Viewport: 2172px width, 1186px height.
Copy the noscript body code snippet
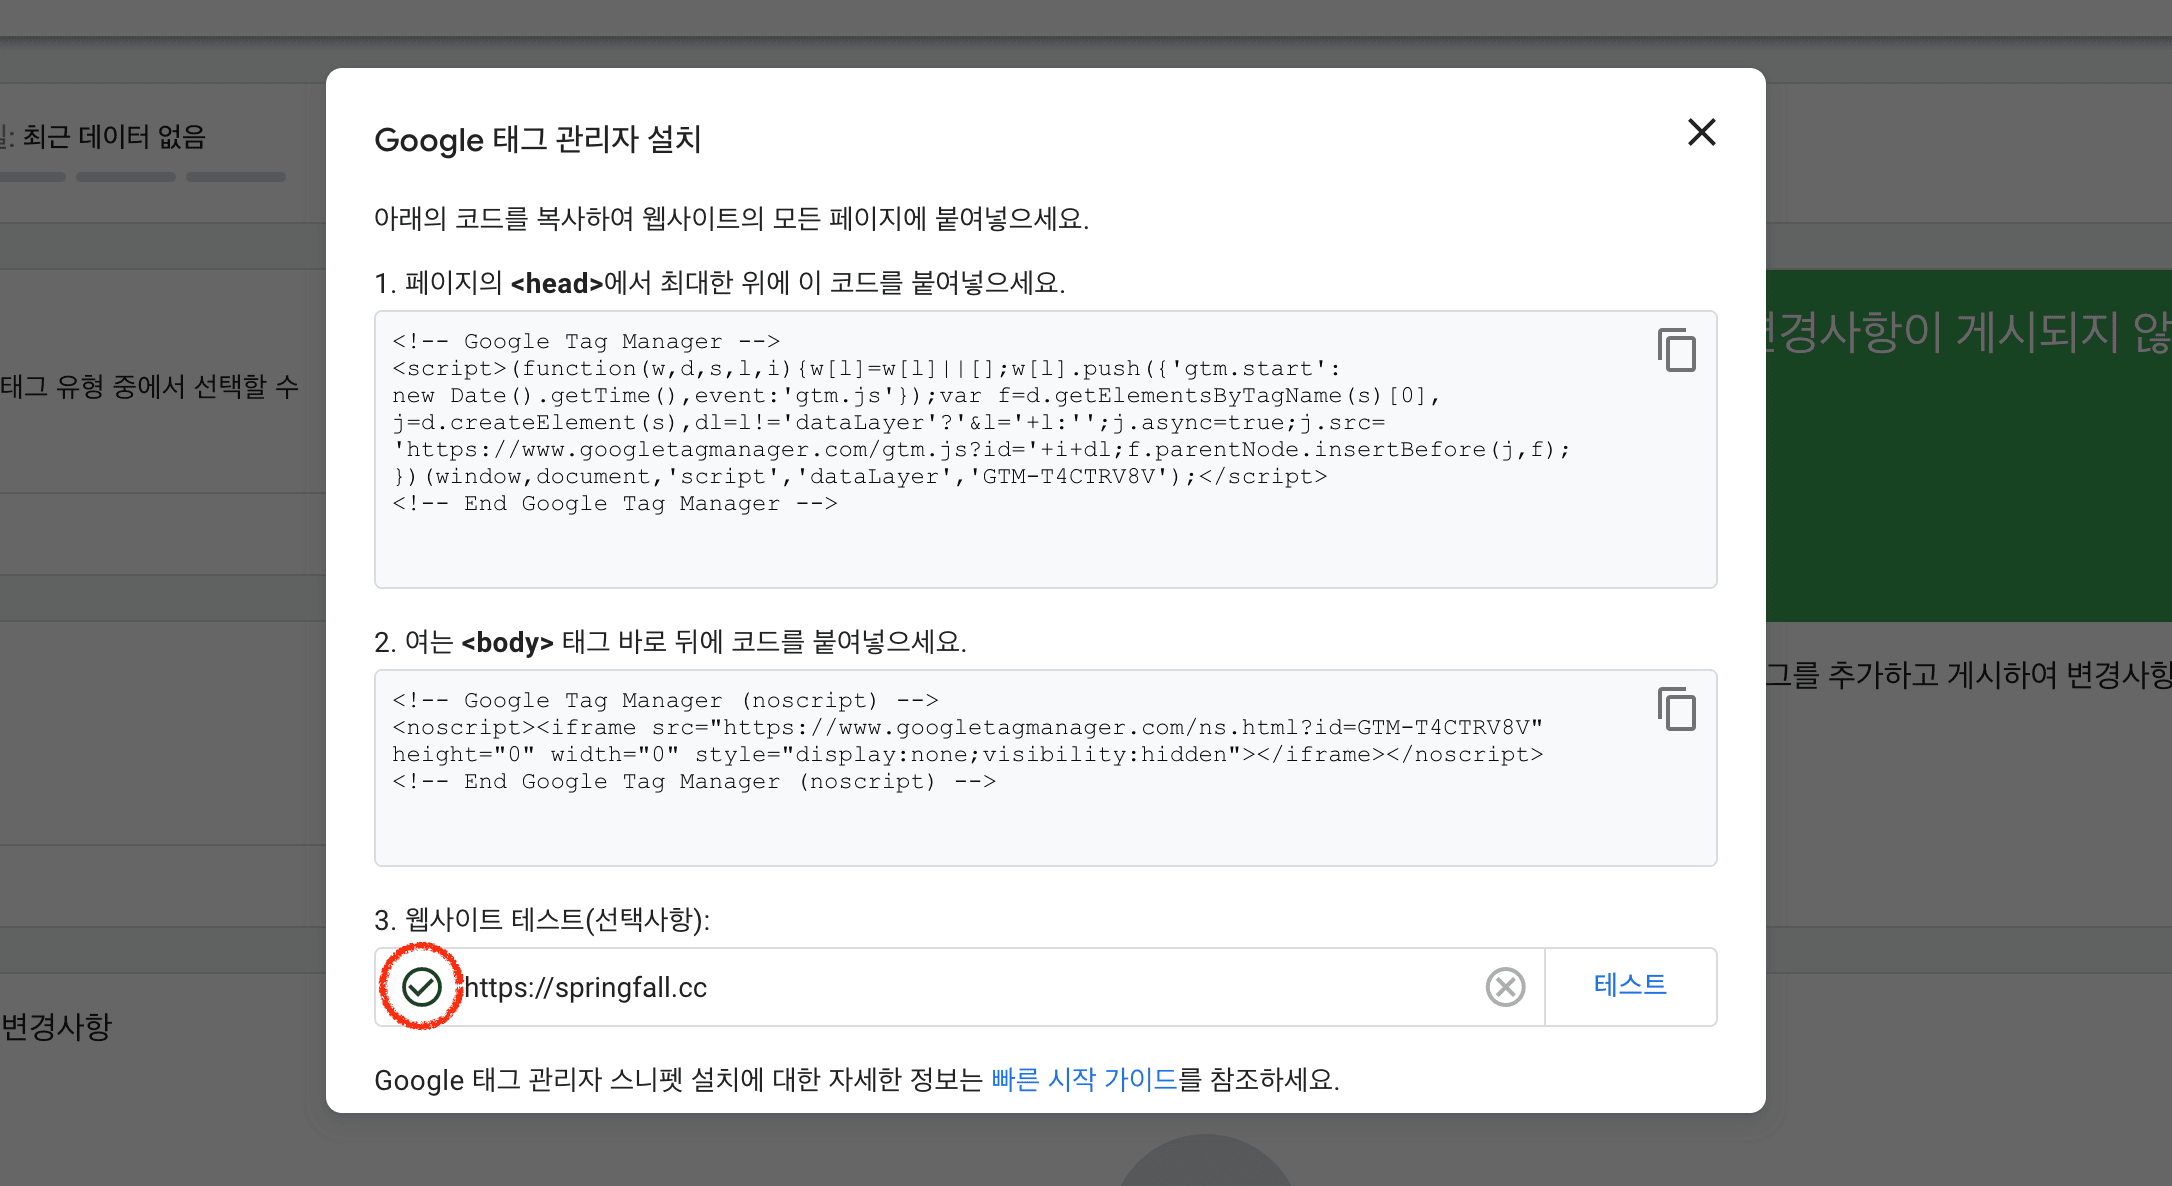(x=1676, y=710)
